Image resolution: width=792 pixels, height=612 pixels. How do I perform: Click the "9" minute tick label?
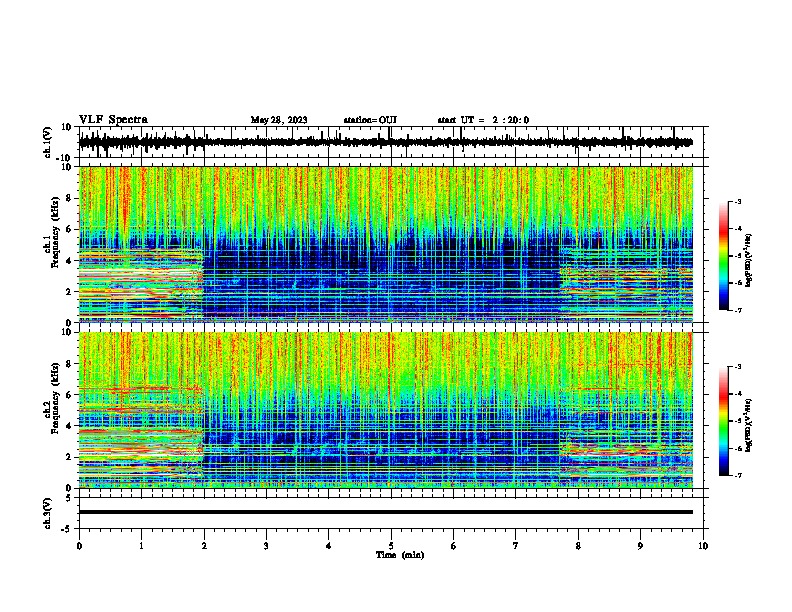point(640,546)
